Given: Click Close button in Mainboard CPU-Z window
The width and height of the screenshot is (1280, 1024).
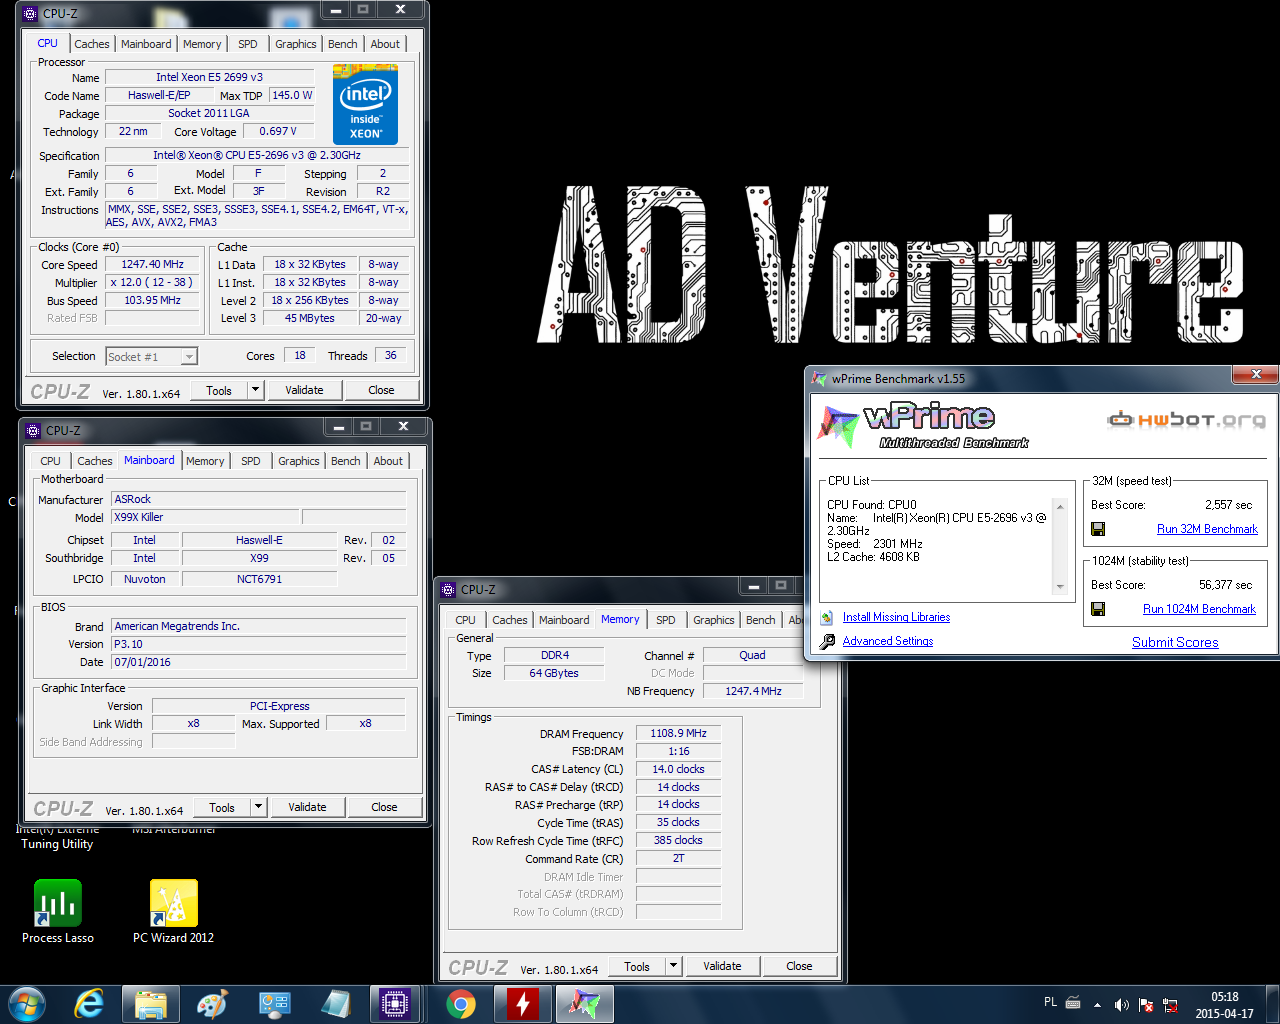Looking at the screenshot, I should coord(384,807).
